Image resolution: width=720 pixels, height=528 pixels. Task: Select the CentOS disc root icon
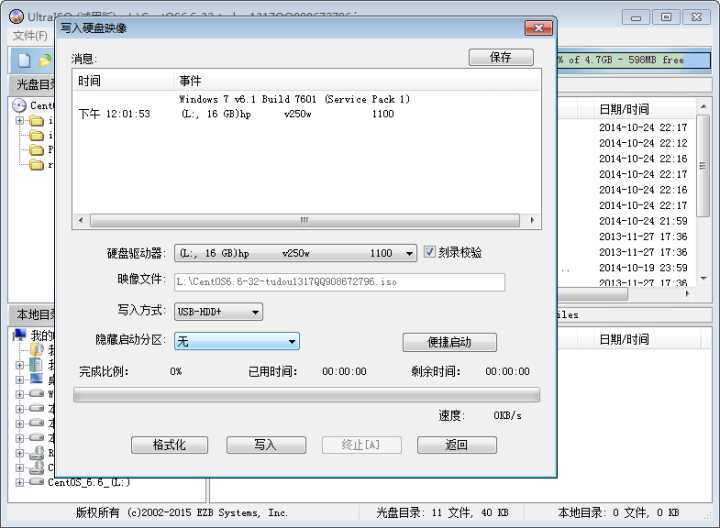19,105
